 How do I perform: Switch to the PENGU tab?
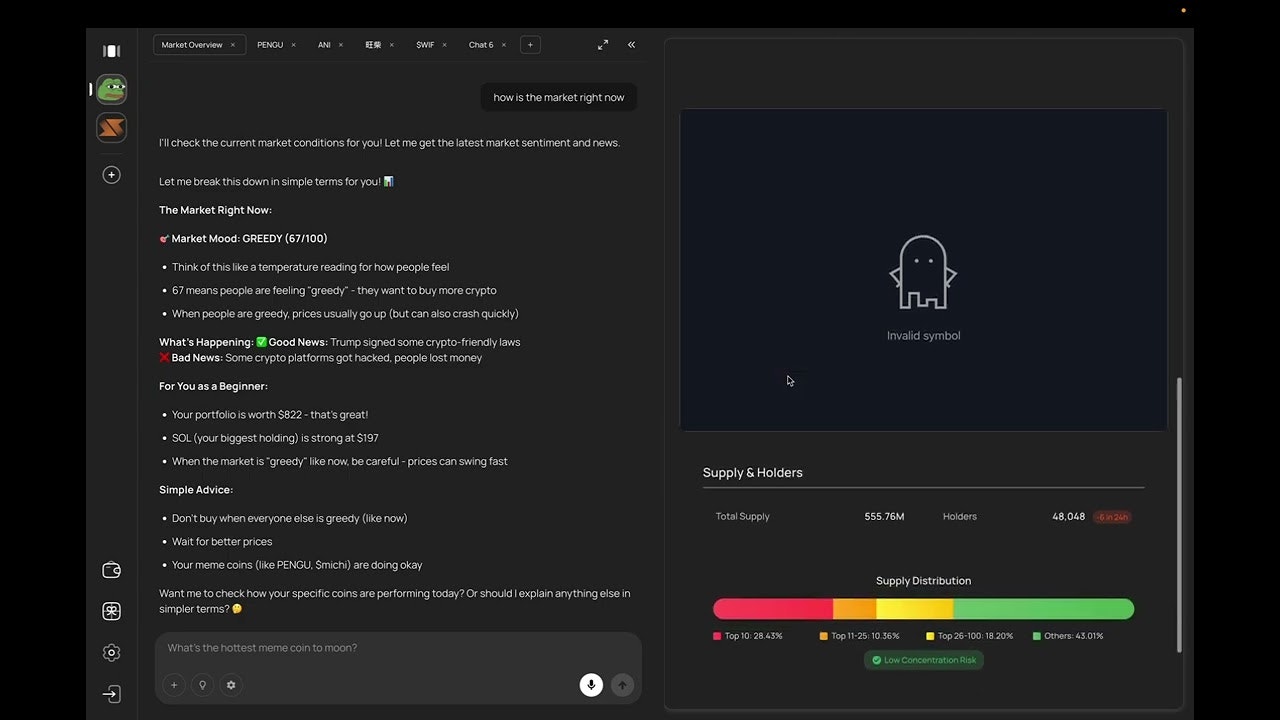click(x=269, y=44)
